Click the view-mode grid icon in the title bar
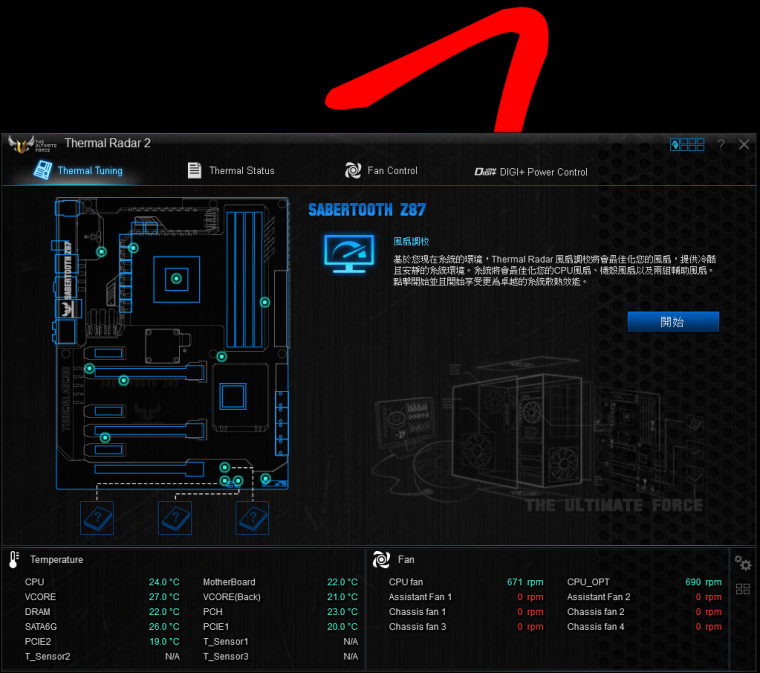 687,144
